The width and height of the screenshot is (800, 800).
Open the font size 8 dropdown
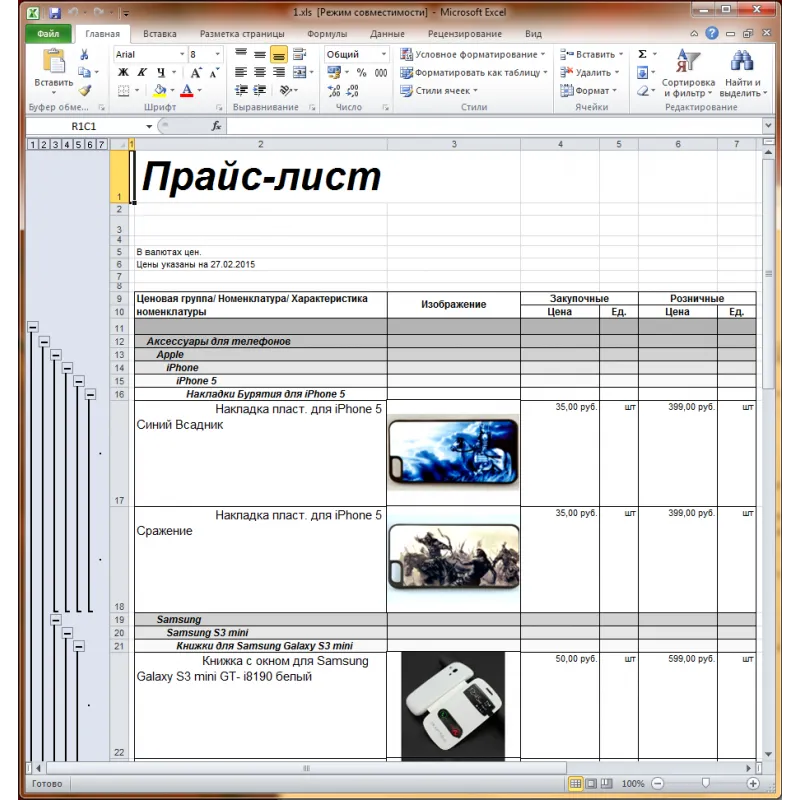click(218, 54)
